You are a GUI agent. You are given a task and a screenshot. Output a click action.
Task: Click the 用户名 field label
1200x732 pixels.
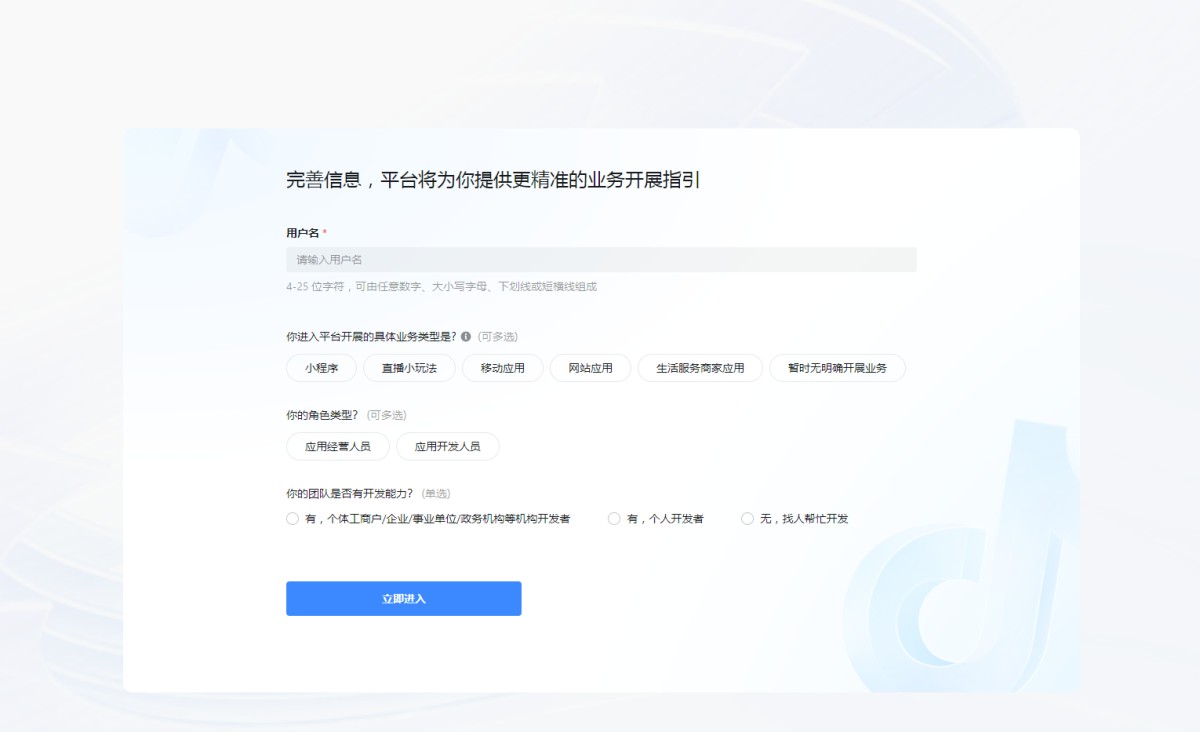click(x=302, y=233)
